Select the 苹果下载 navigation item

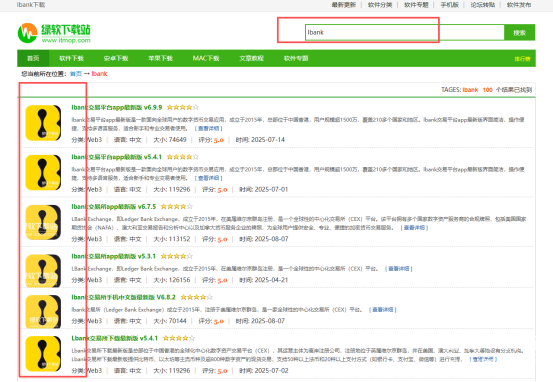[x=160, y=58]
